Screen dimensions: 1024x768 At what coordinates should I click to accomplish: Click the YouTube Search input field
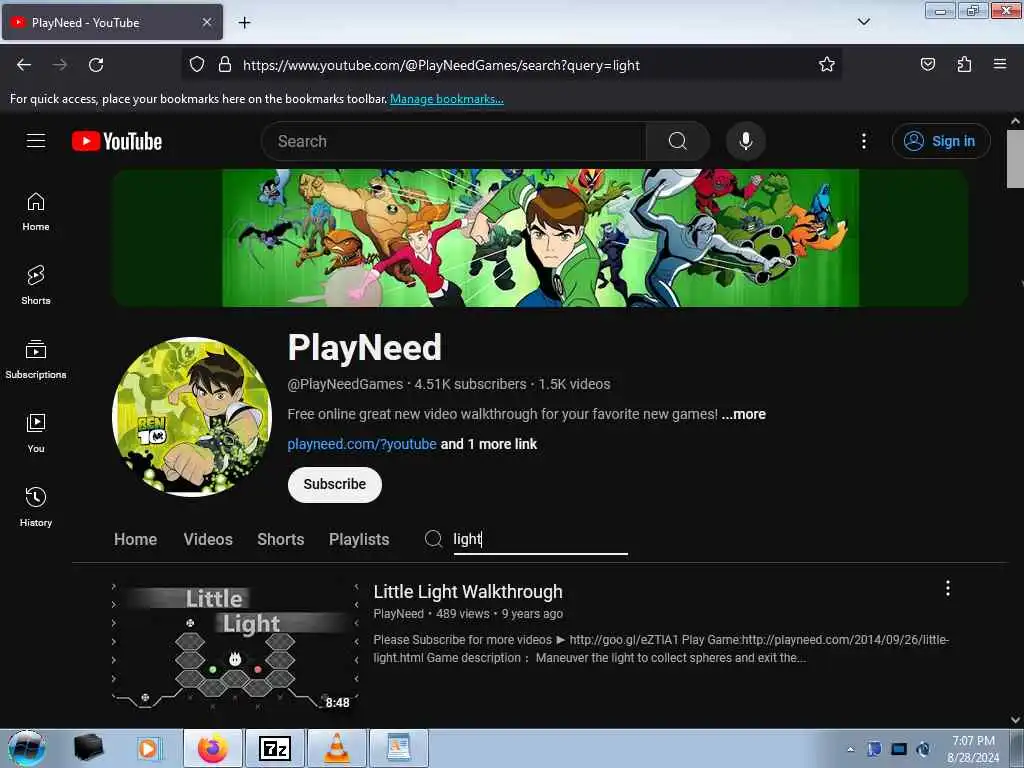coord(454,141)
